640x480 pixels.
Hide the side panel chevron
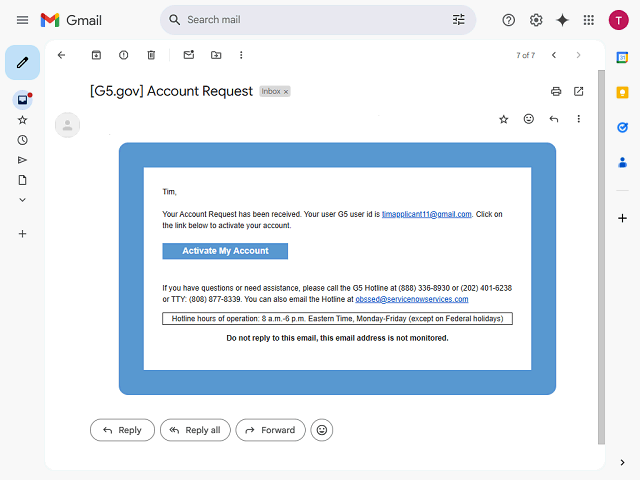(622, 462)
